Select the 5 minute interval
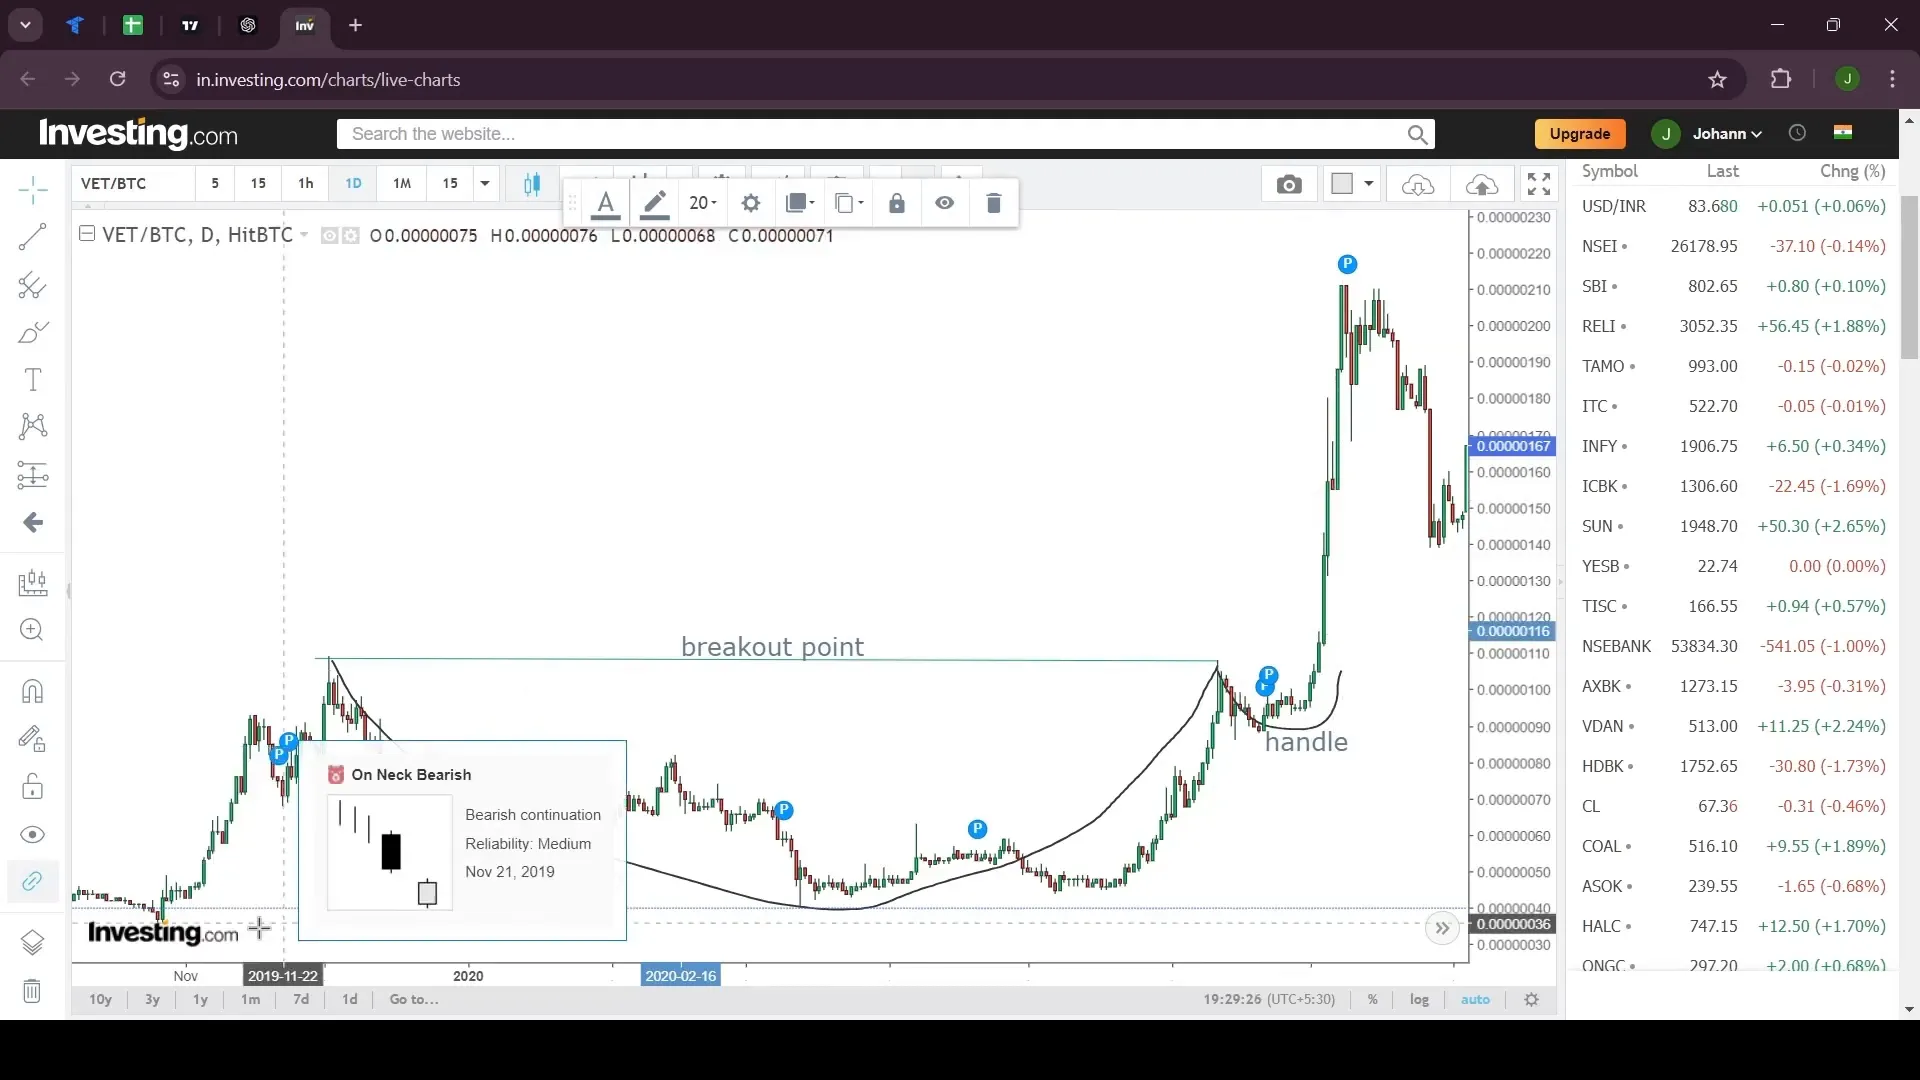The width and height of the screenshot is (1920, 1080). [215, 184]
